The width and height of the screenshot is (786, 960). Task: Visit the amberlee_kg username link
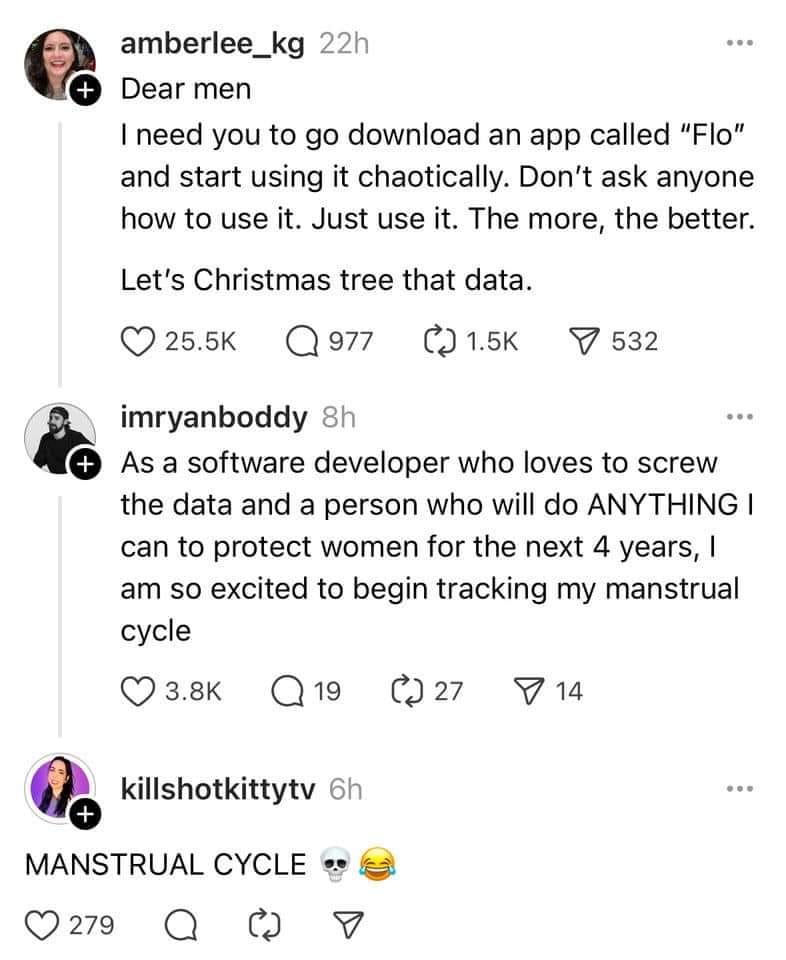(214, 44)
